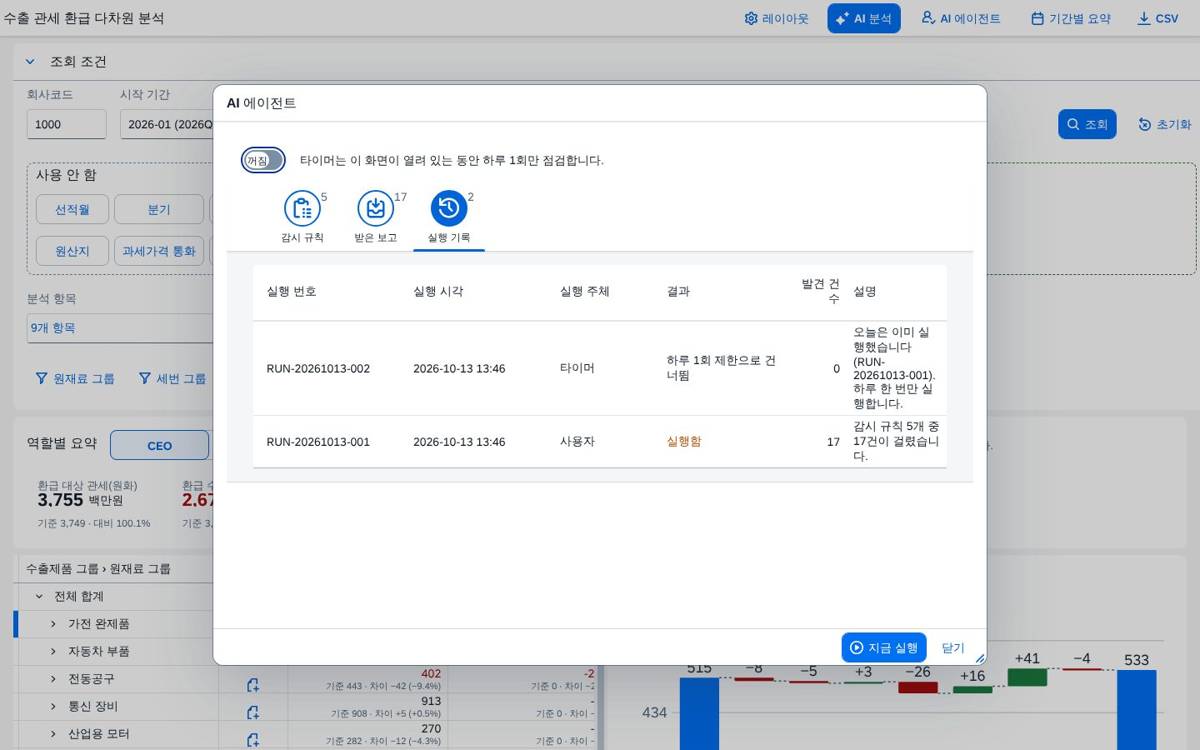Open the 시작 기간 2026-01 field
Viewport: 1200px width, 750px height.
(x=167, y=124)
